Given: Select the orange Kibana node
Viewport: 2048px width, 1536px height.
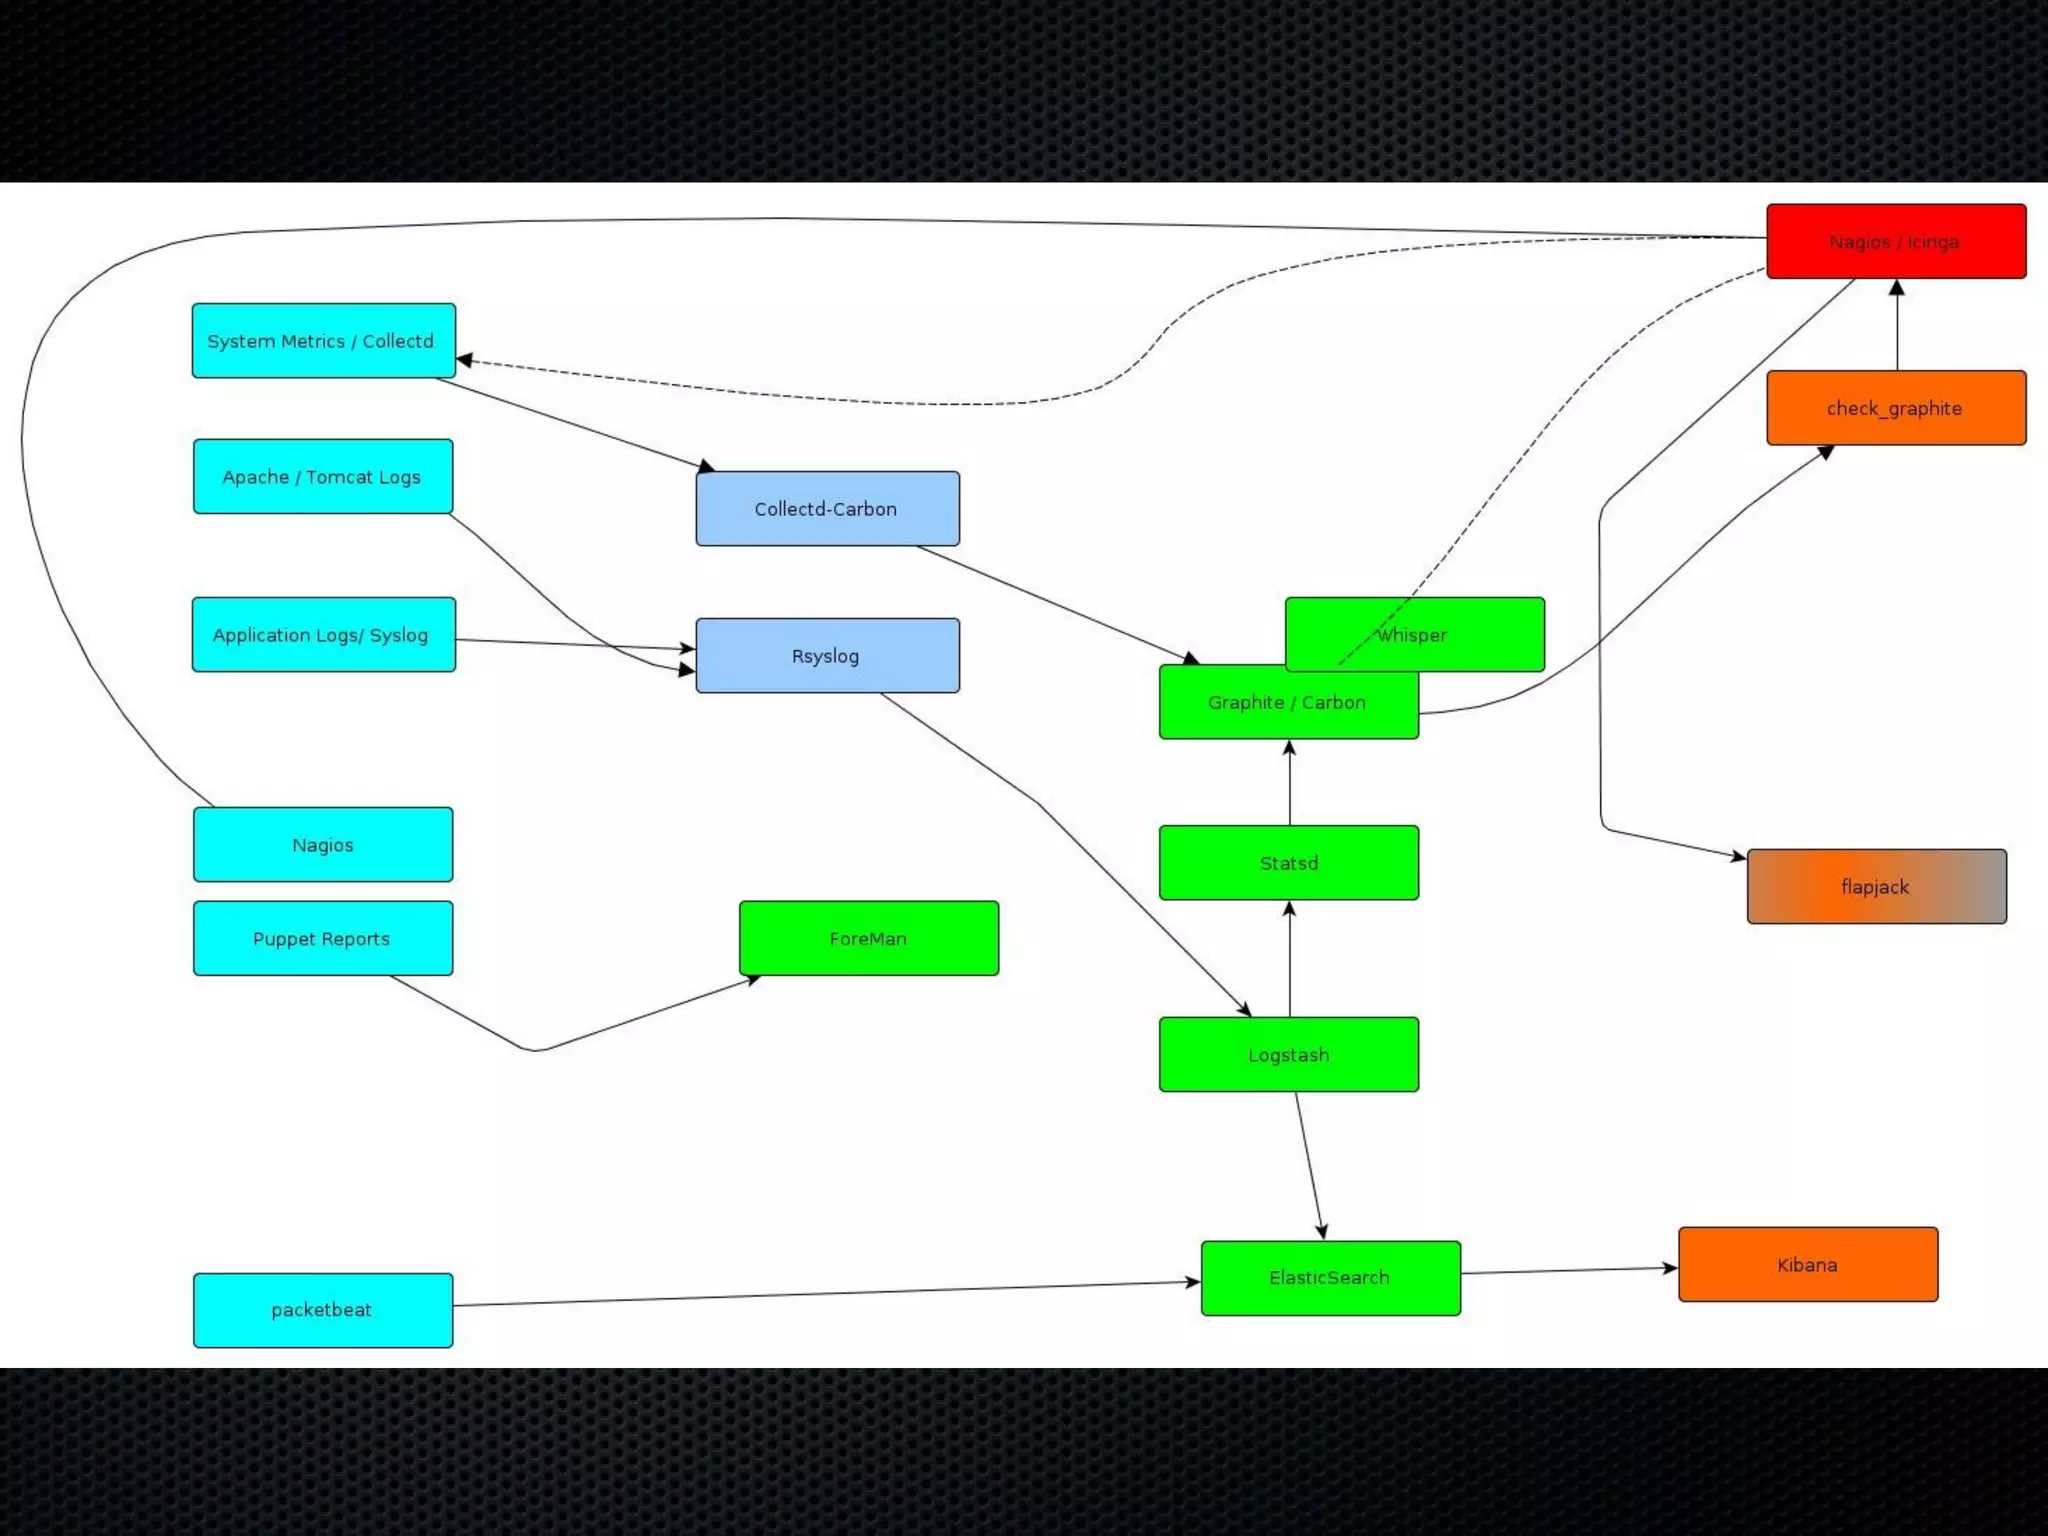Looking at the screenshot, I should (1808, 1265).
